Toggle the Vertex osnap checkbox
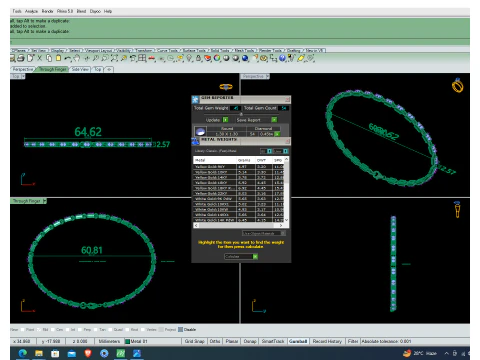The image size is (480, 360). click(x=142, y=330)
